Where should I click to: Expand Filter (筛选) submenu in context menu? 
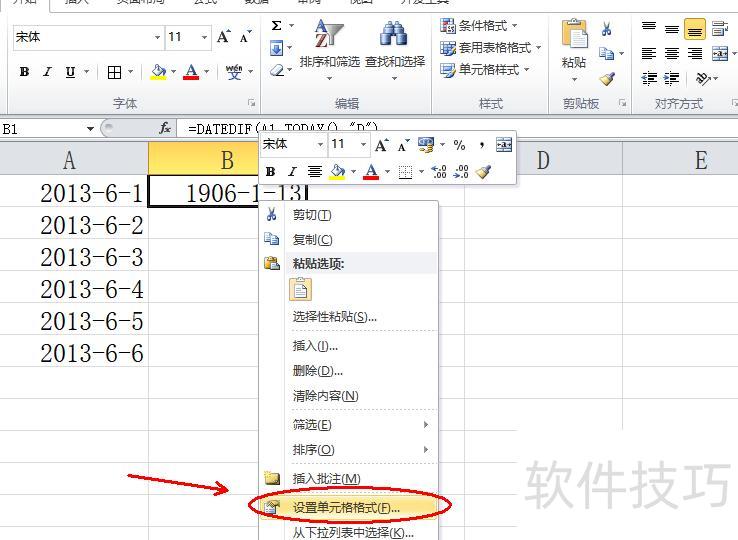pyautogui.click(x=349, y=425)
